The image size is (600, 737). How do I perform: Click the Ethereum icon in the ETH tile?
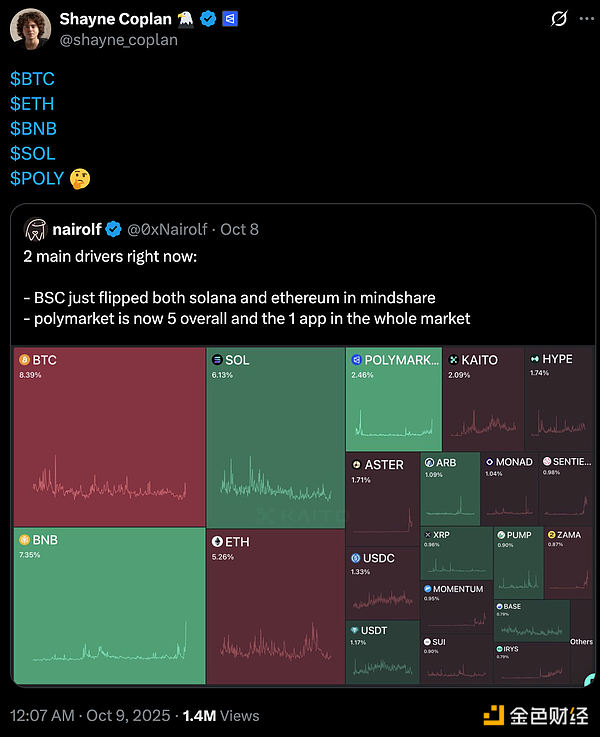(x=216, y=542)
